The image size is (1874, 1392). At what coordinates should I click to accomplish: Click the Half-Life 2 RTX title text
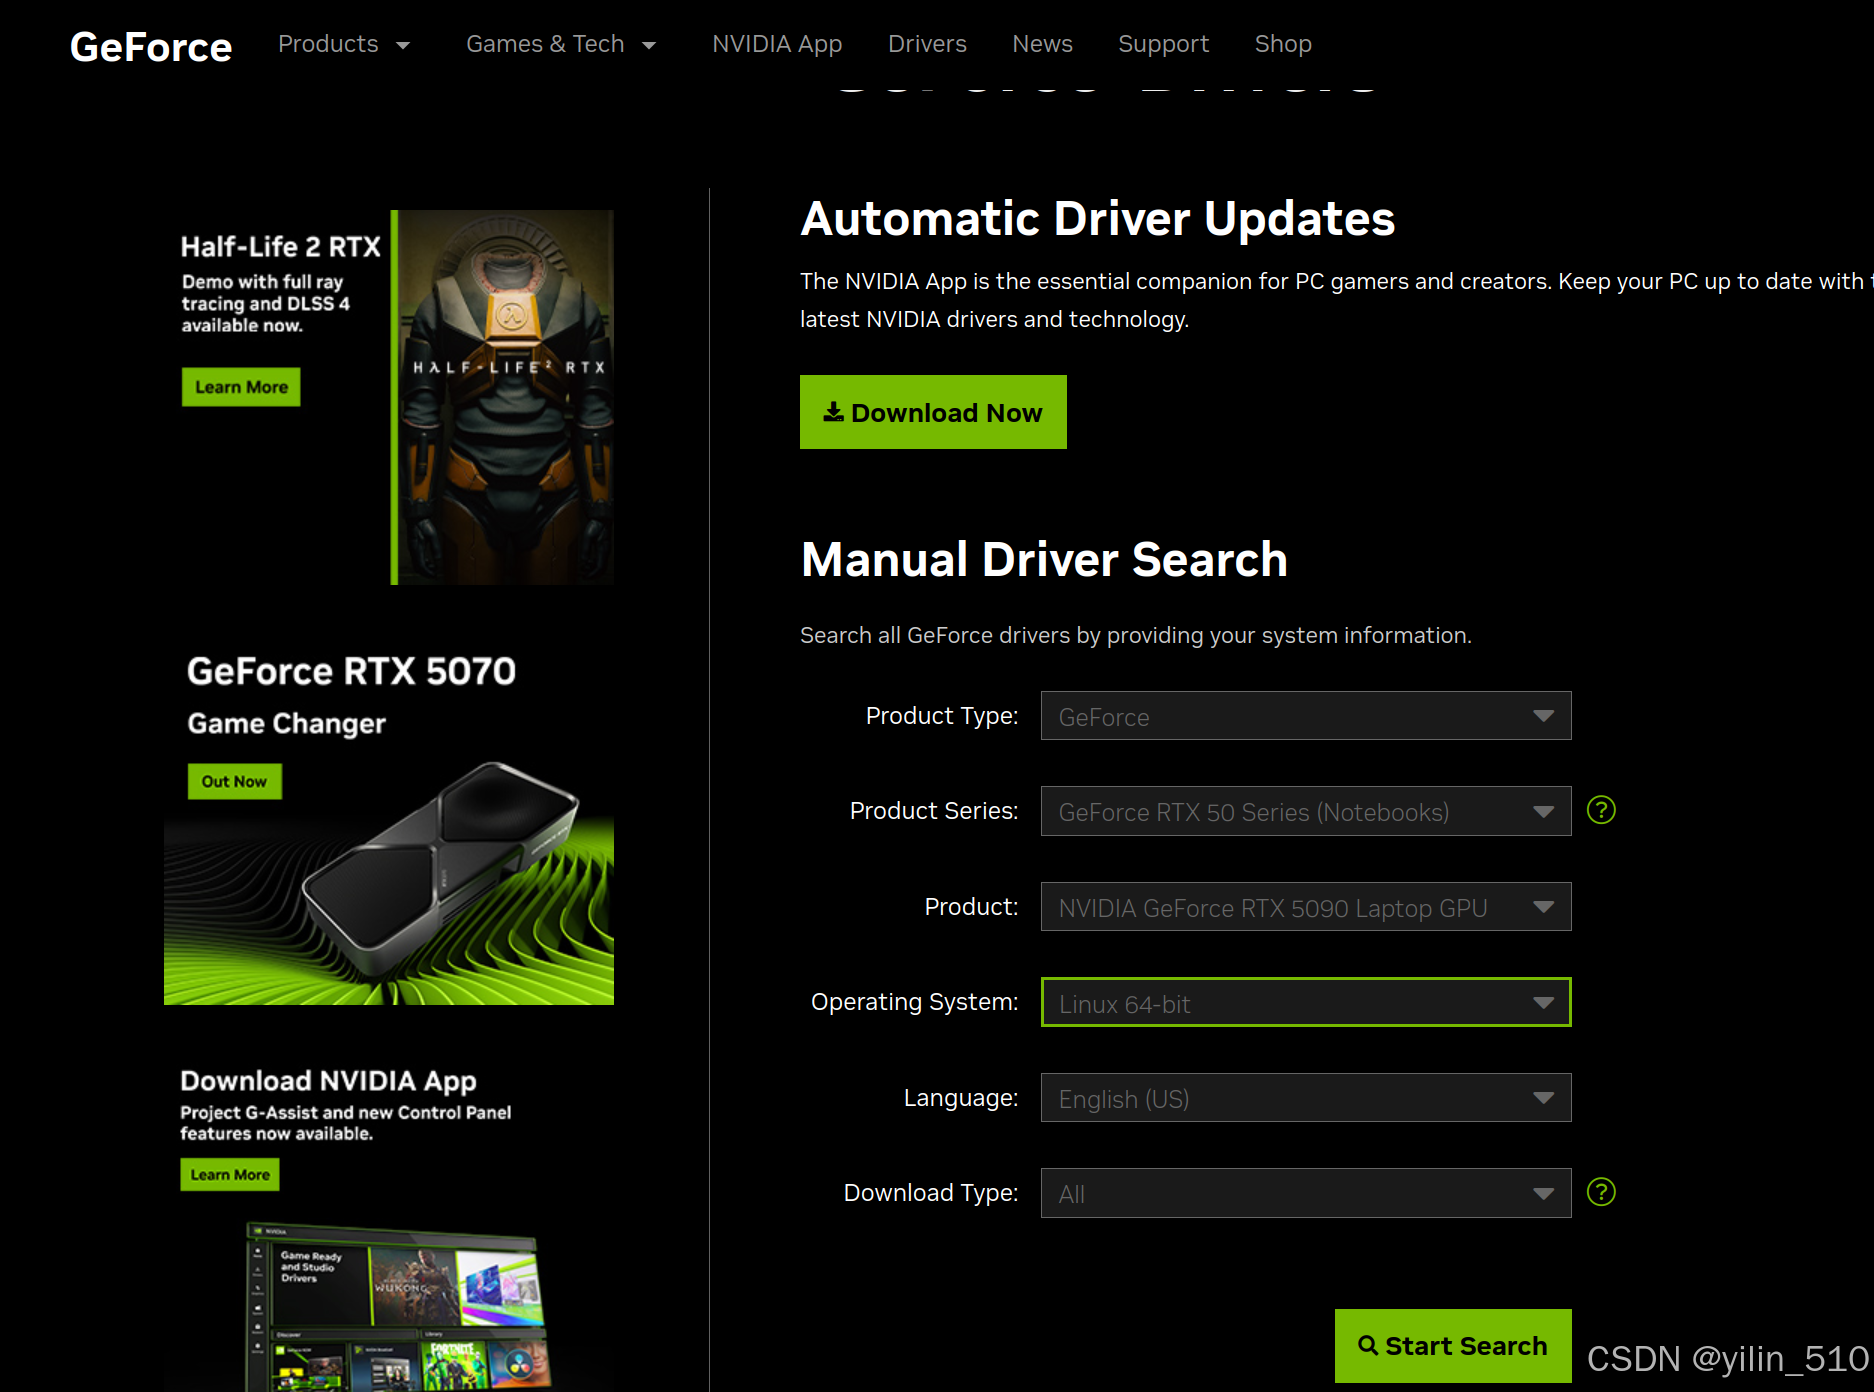click(280, 247)
